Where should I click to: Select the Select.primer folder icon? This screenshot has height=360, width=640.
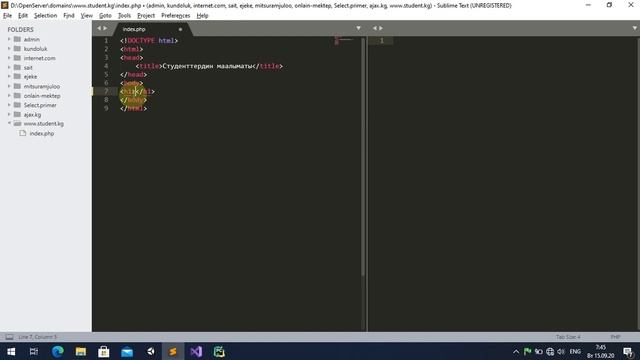click(x=17, y=105)
